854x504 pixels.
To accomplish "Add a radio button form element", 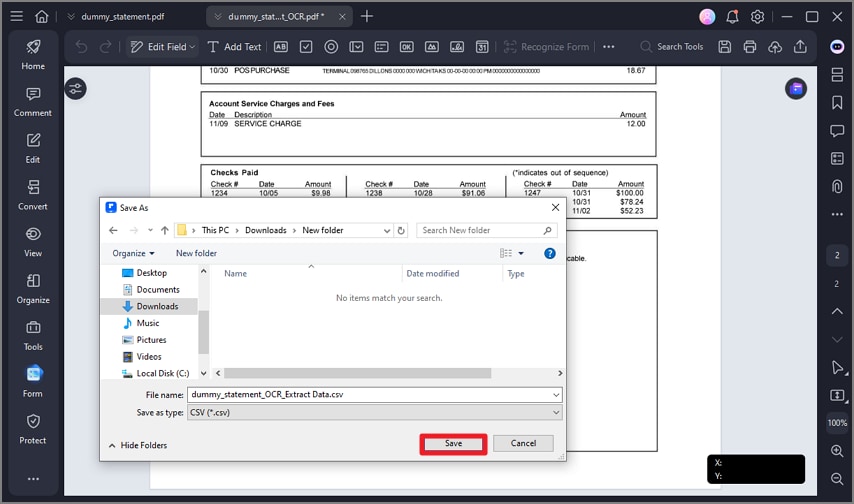I will pyautogui.click(x=331, y=47).
